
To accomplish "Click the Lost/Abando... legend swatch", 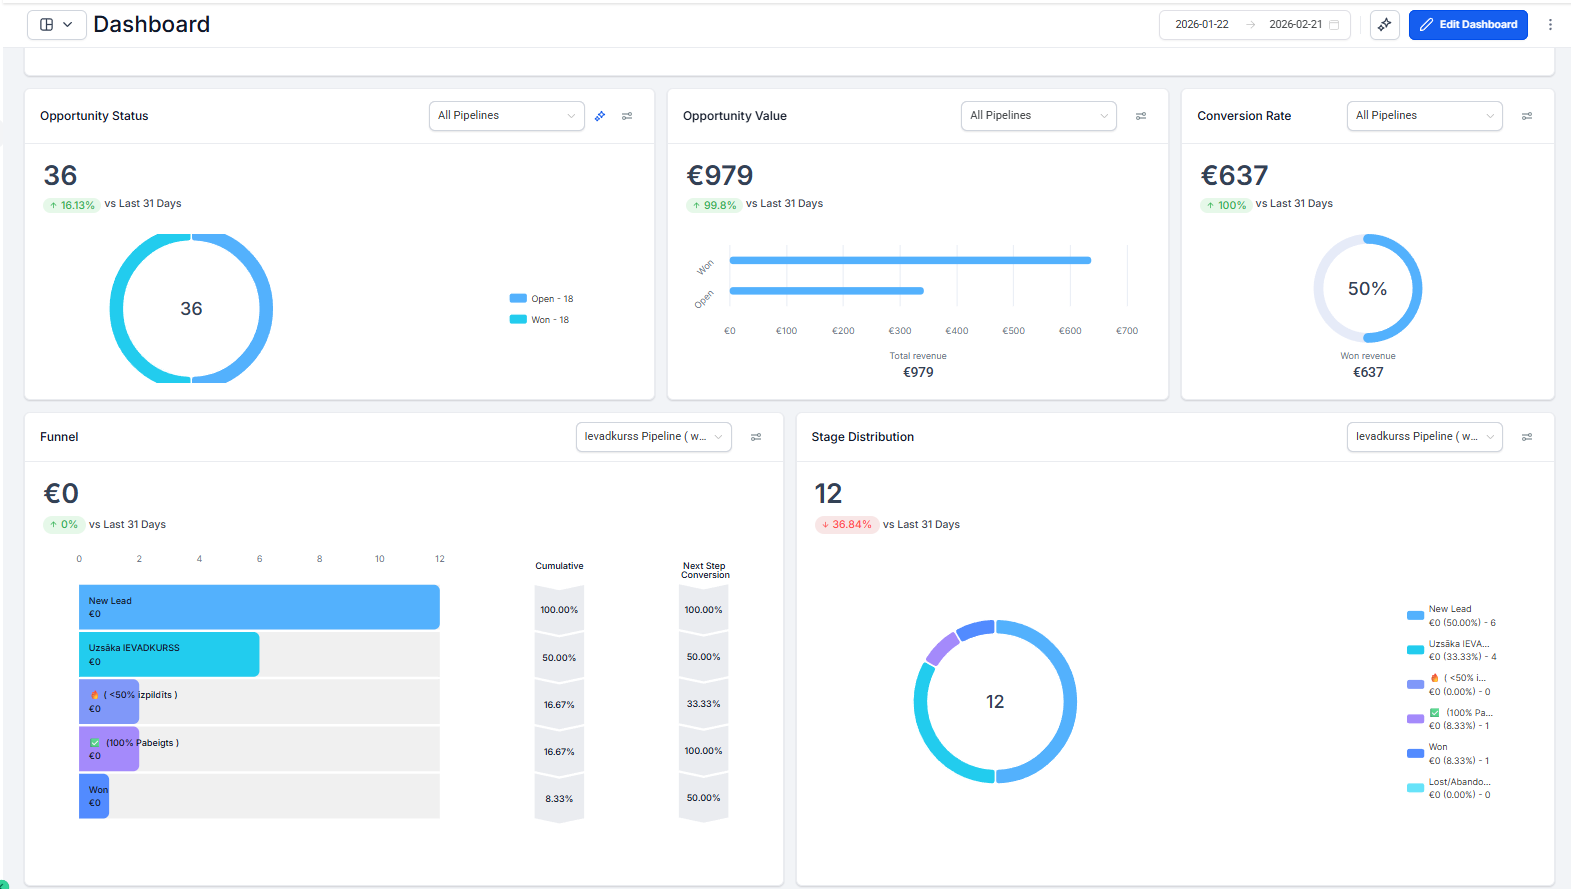I will pos(1415,788).
